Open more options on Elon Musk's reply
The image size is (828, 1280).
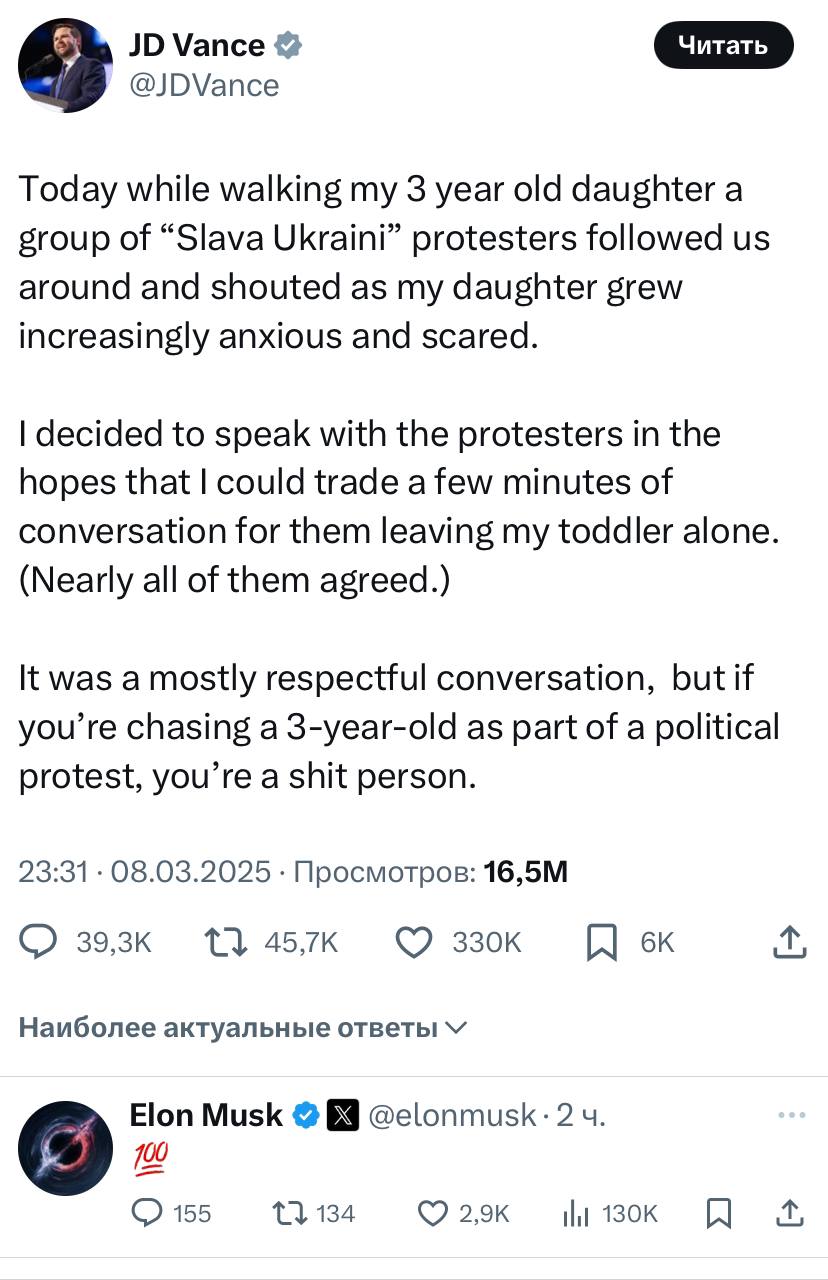791,1114
